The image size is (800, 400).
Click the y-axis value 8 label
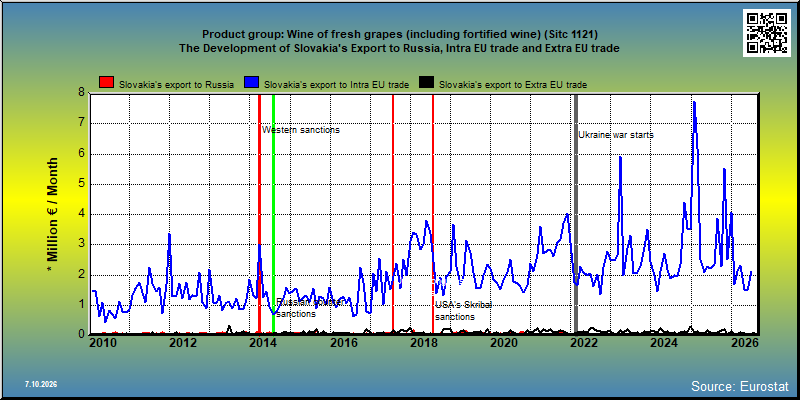(x=81, y=93)
